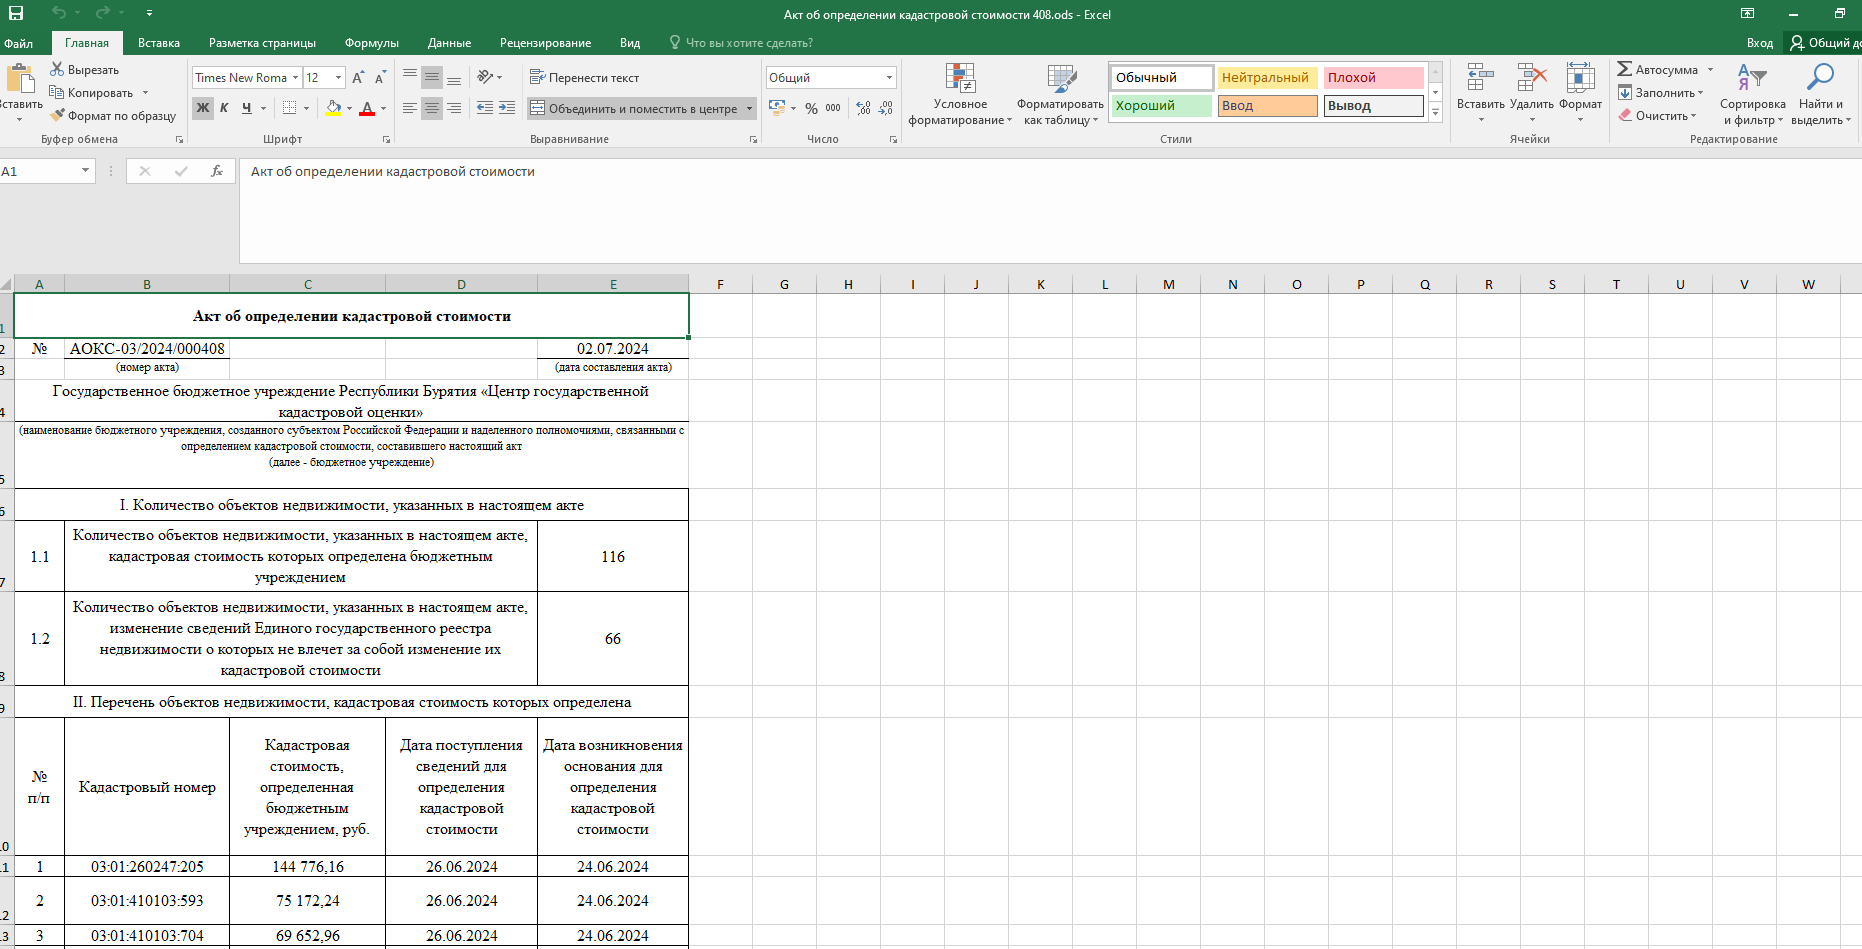Click the Insert Function fx icon

tap(216, 171)
